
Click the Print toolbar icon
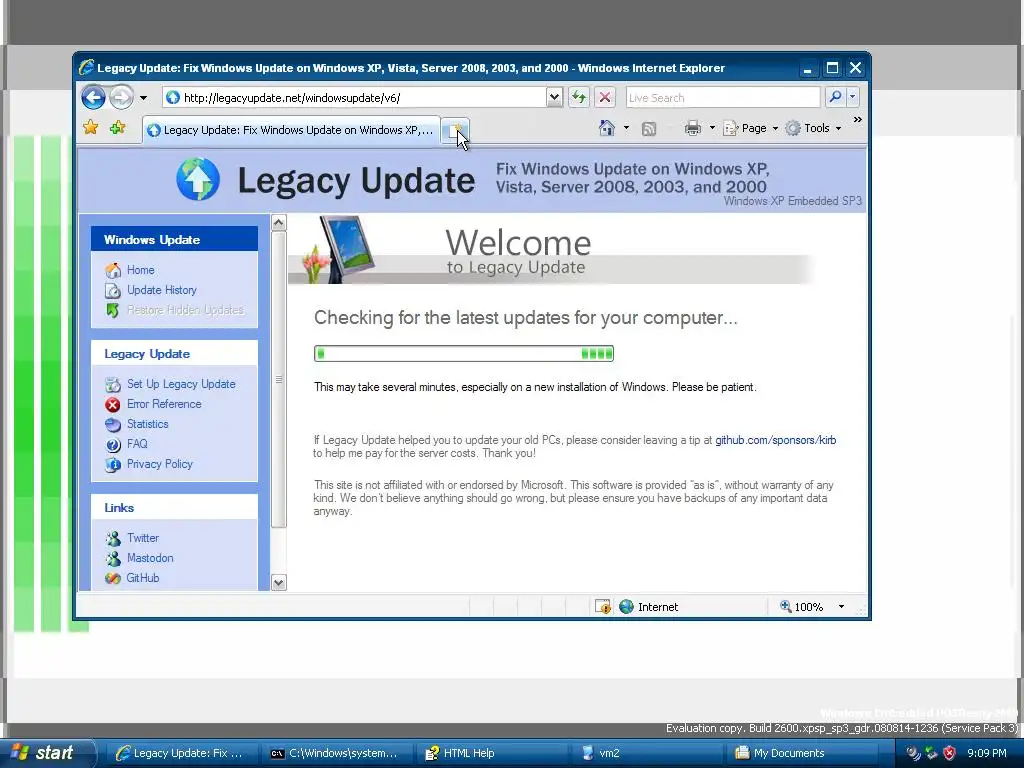[692, 128]
